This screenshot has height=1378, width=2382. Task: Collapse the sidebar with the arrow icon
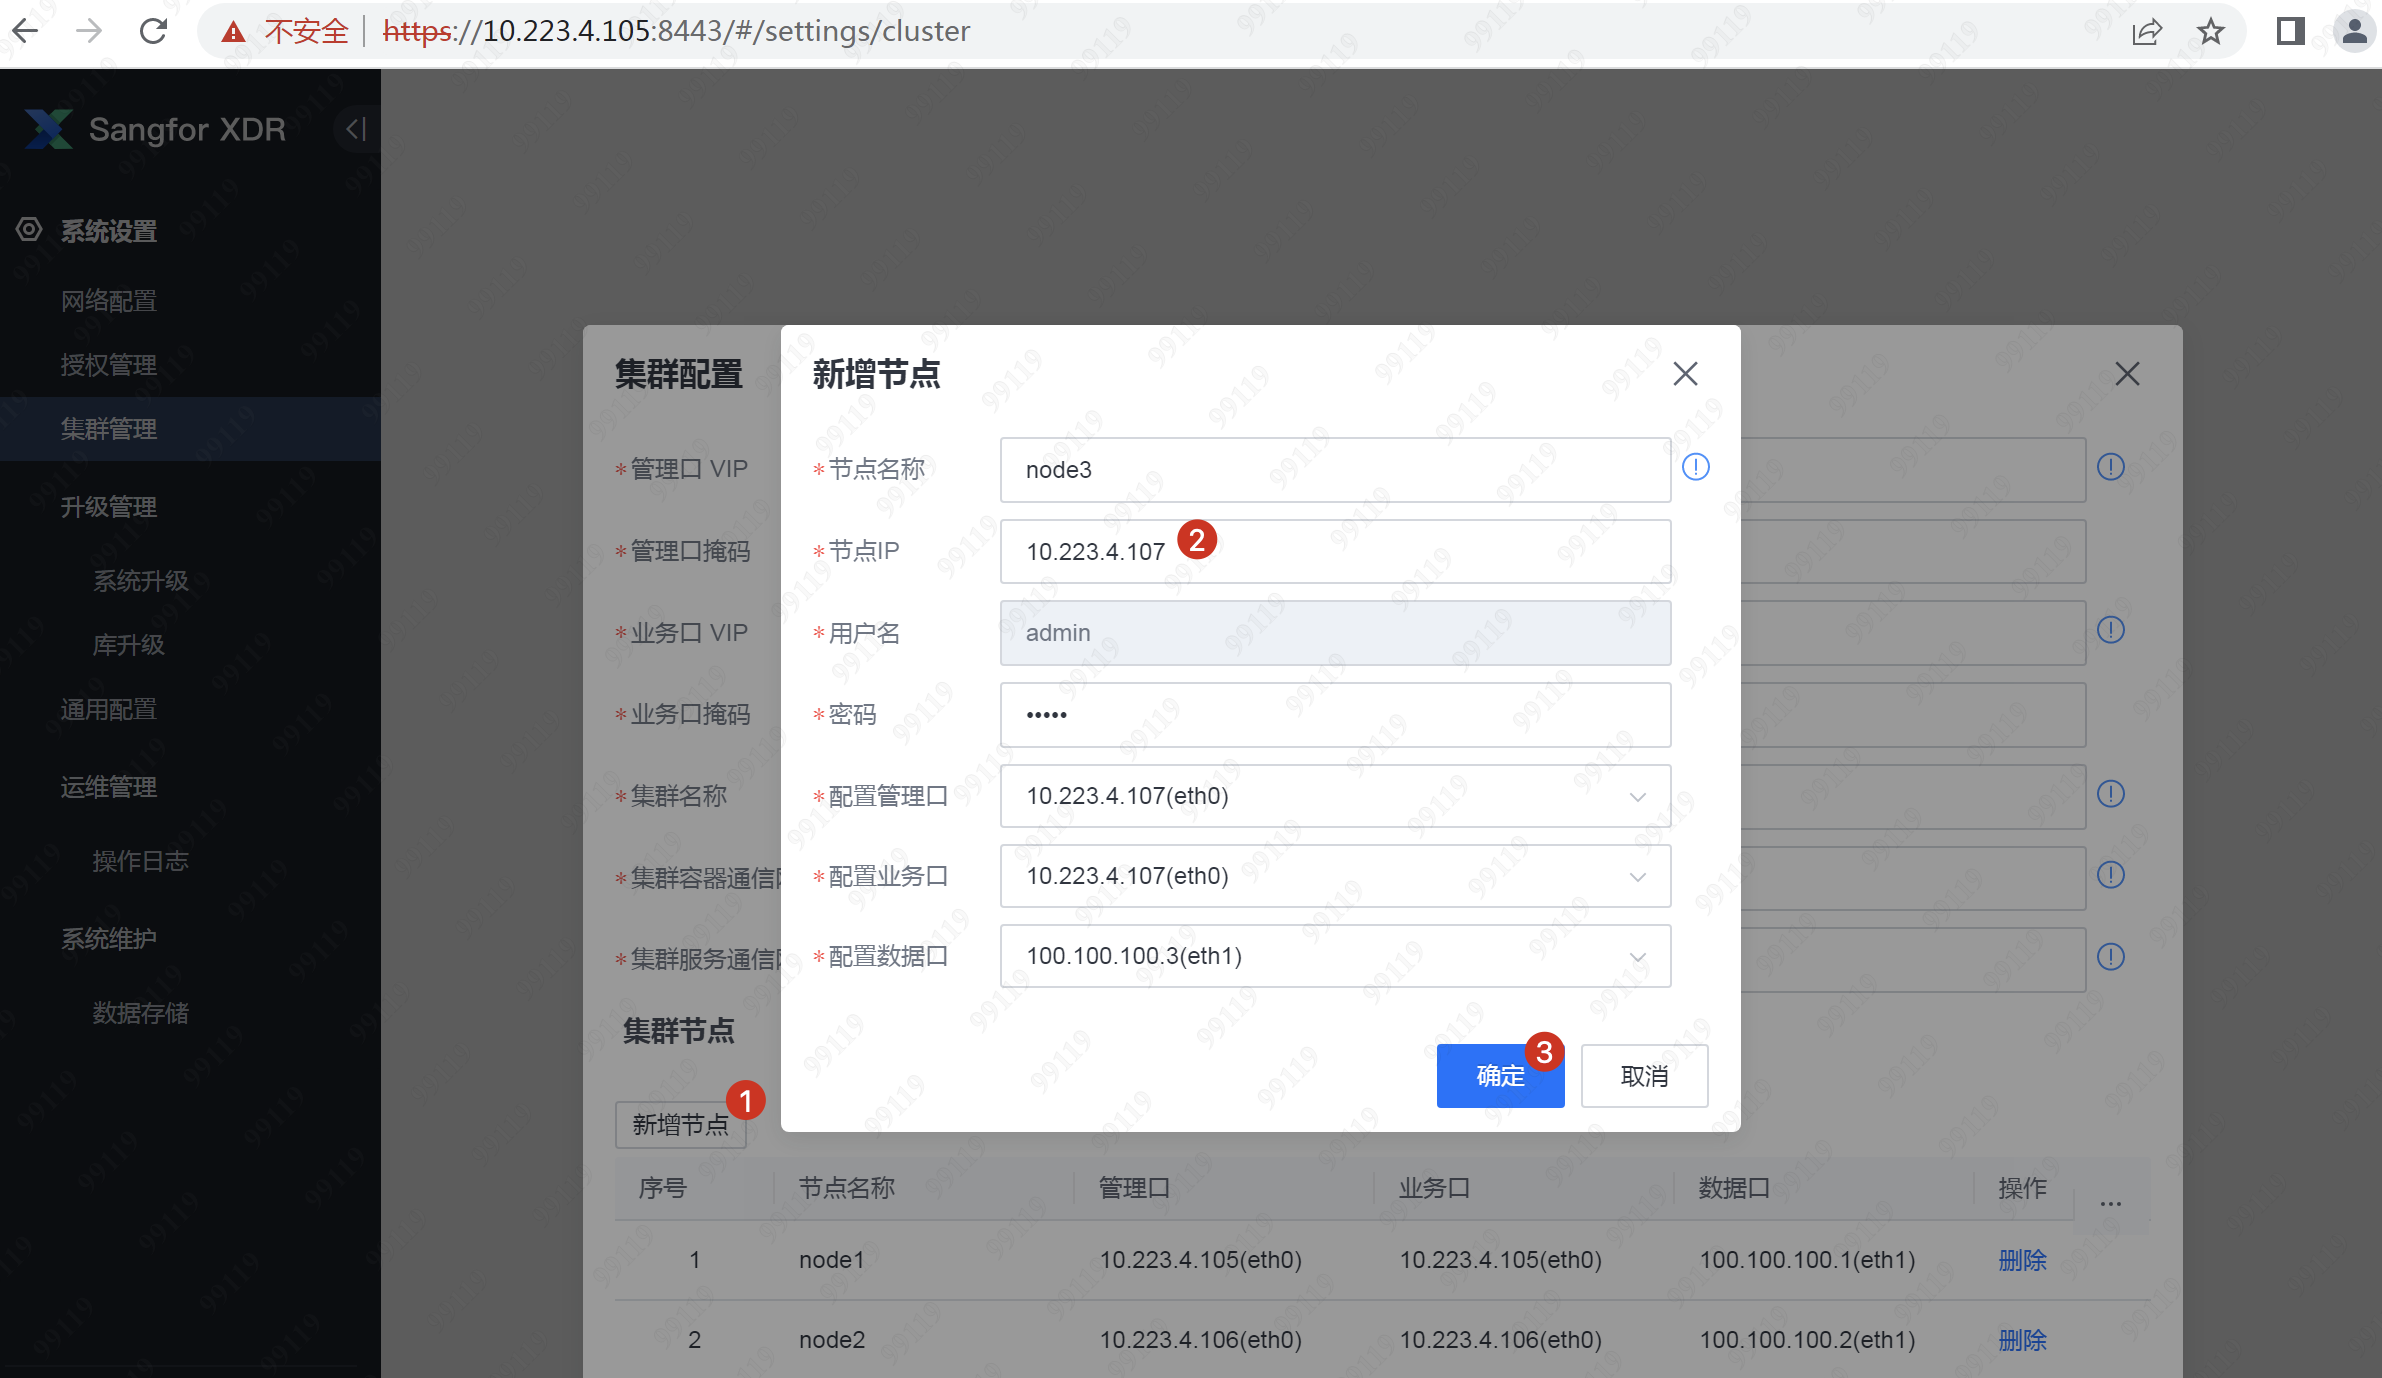coord(356,129)
